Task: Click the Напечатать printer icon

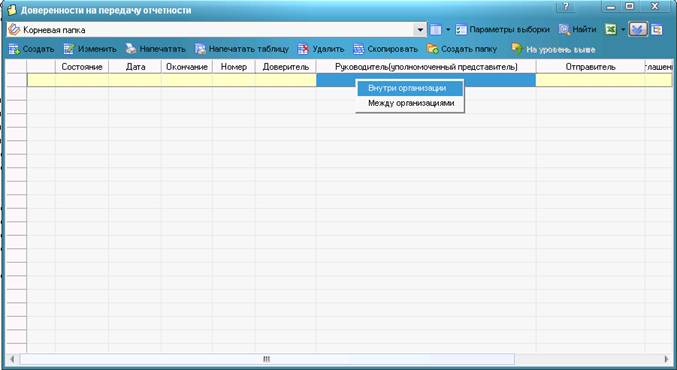Action: coord(131,49)
